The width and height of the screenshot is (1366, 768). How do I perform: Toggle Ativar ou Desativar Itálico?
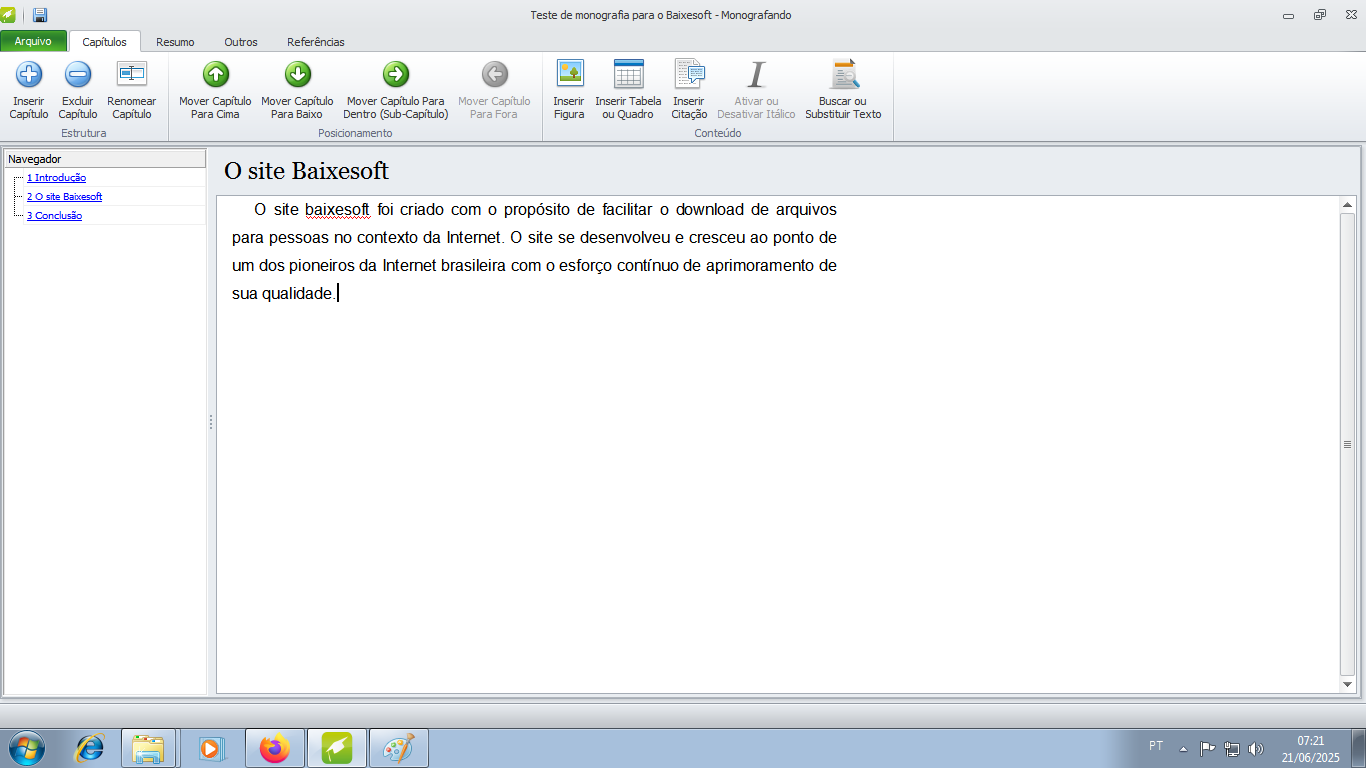pos(756,90)
